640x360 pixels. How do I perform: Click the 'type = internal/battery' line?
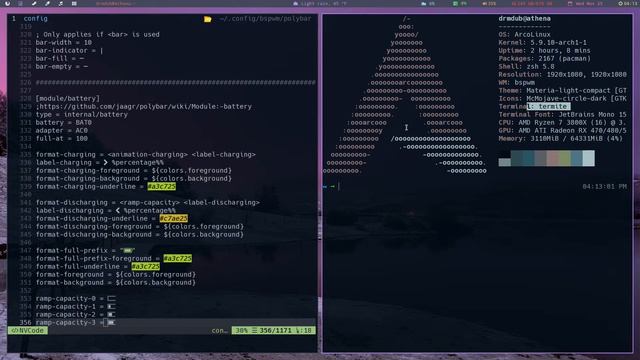82,115
